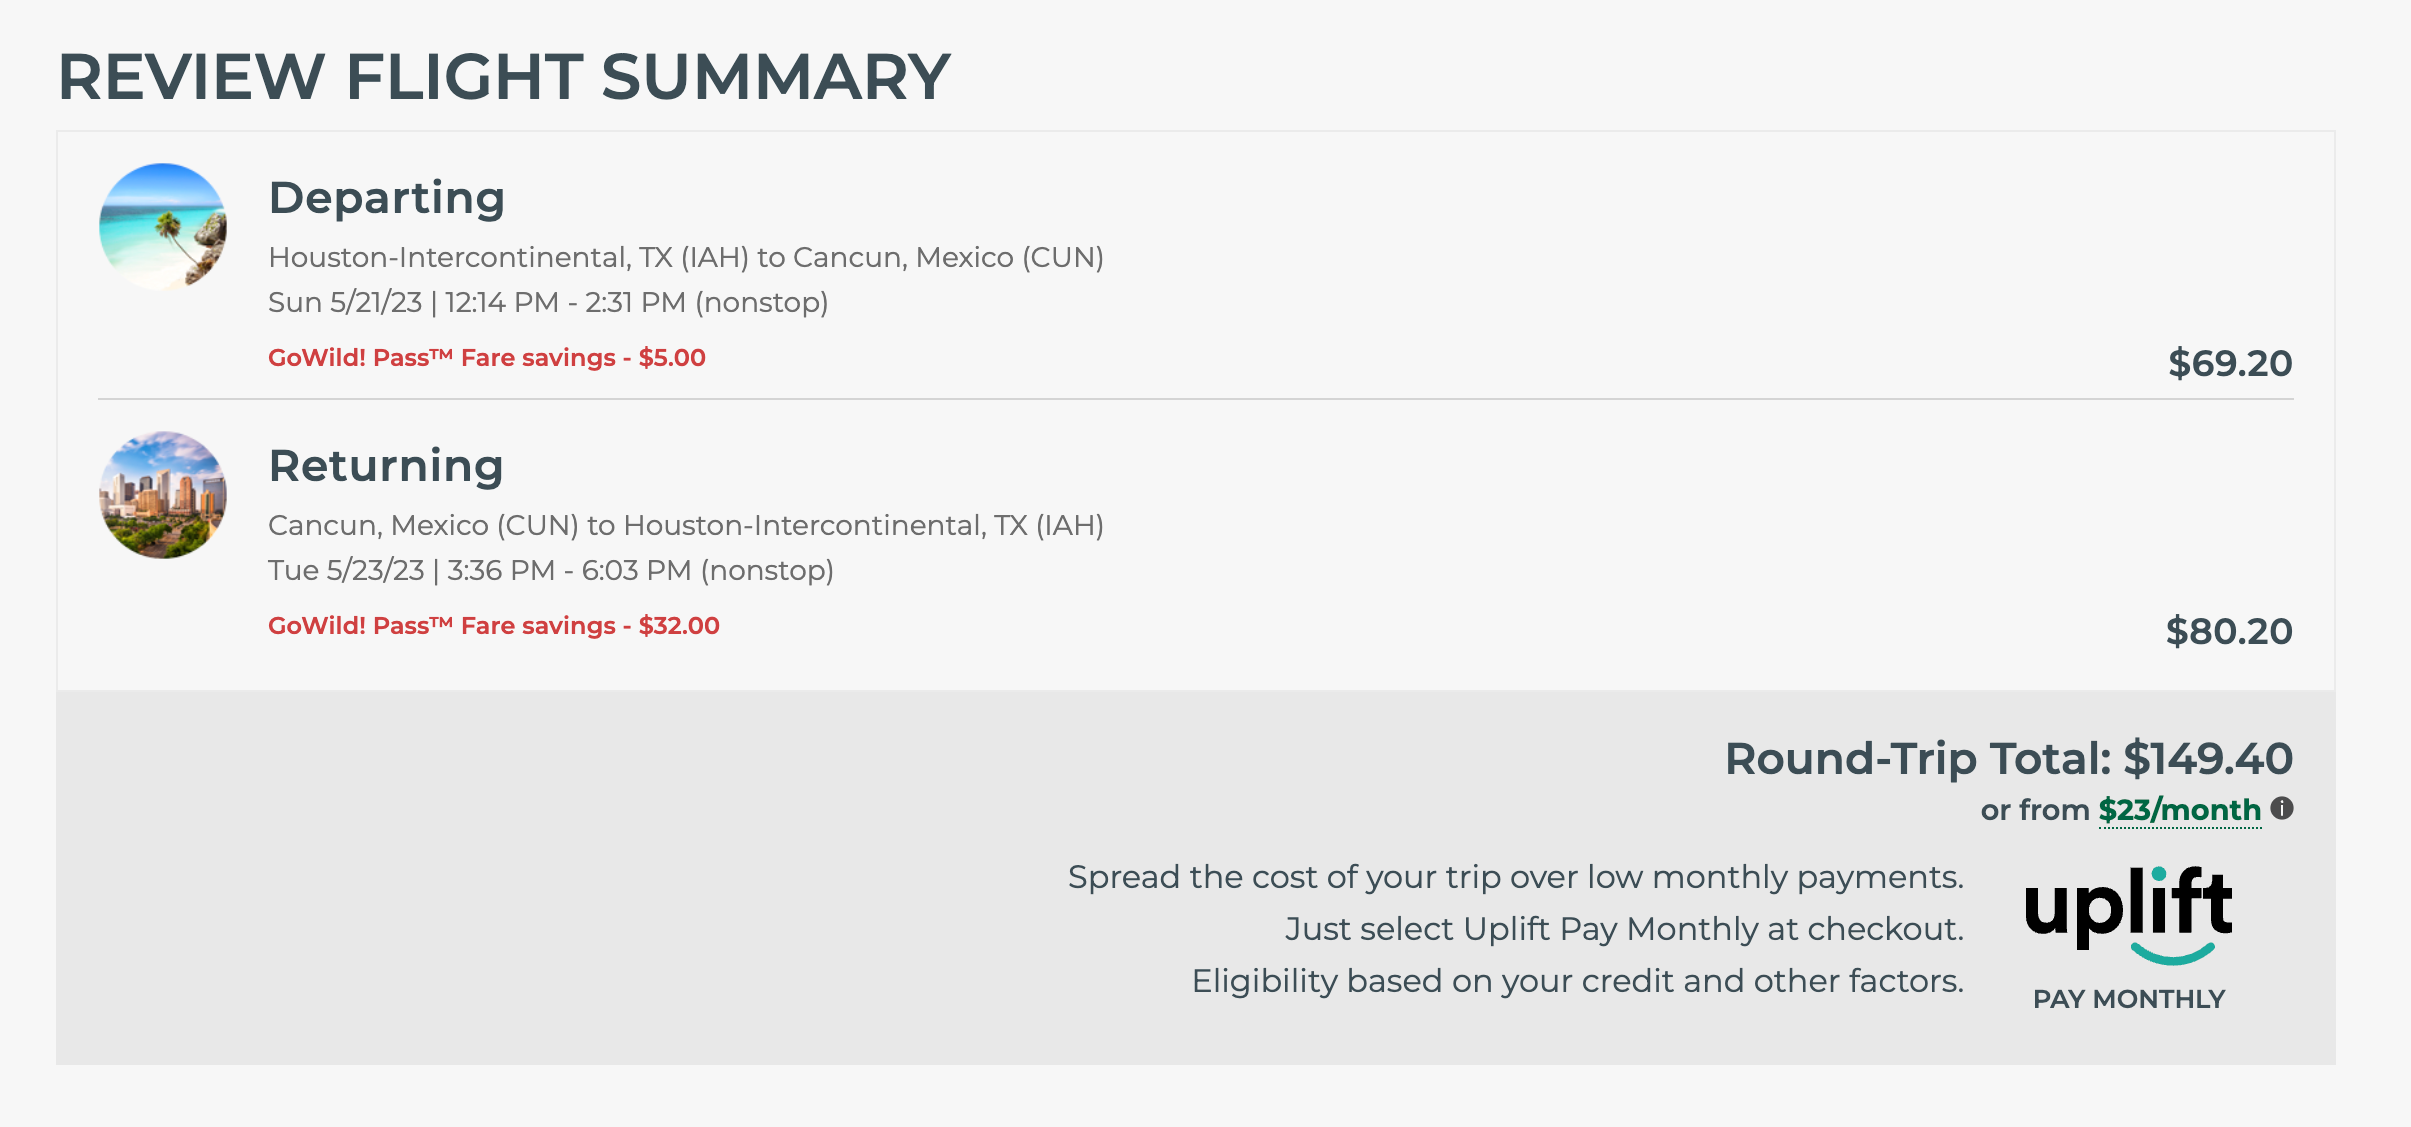Click the Review Flight Summary title
2411x1127 pixels.
[504, 77]
